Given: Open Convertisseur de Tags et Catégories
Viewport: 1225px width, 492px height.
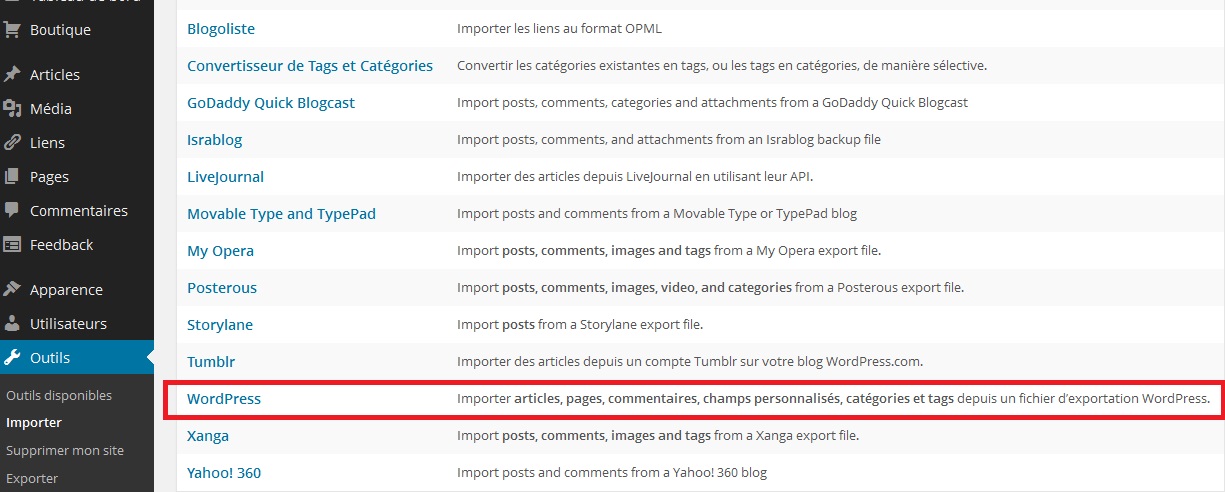Looking at the screenshot, I should tap(310, 66).
